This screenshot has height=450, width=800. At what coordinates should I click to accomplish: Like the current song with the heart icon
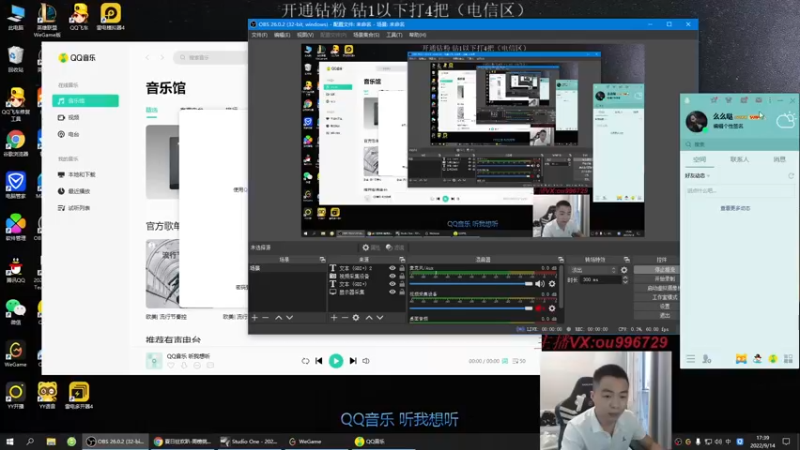click(x=171, y=365)
